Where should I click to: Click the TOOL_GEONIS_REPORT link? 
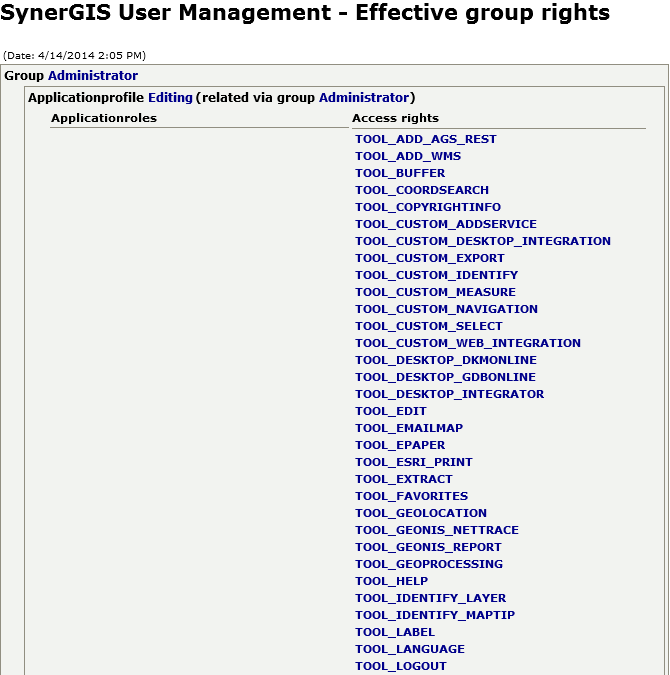point(428,547)
